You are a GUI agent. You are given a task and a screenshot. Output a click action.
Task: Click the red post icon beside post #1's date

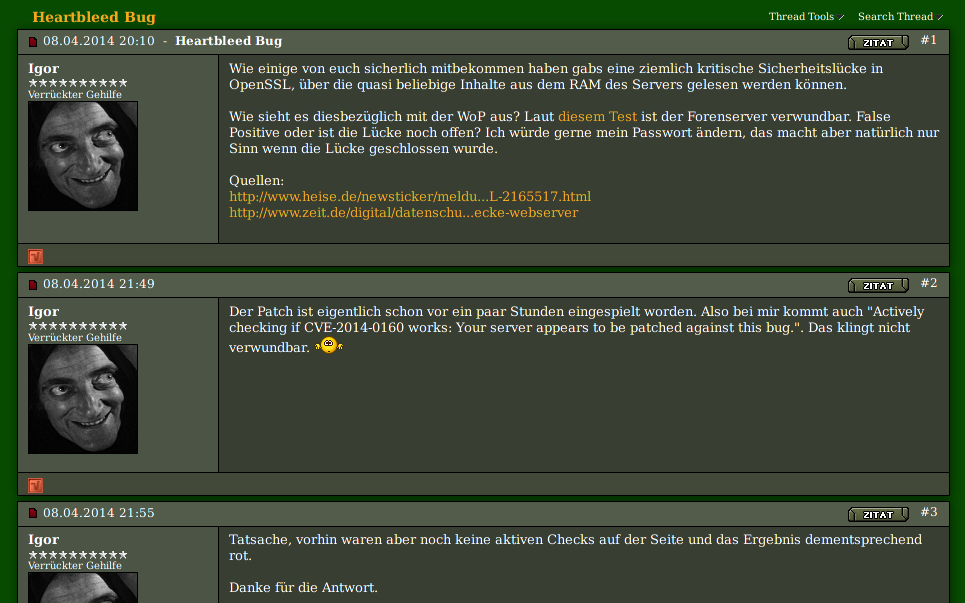(33, 42)
